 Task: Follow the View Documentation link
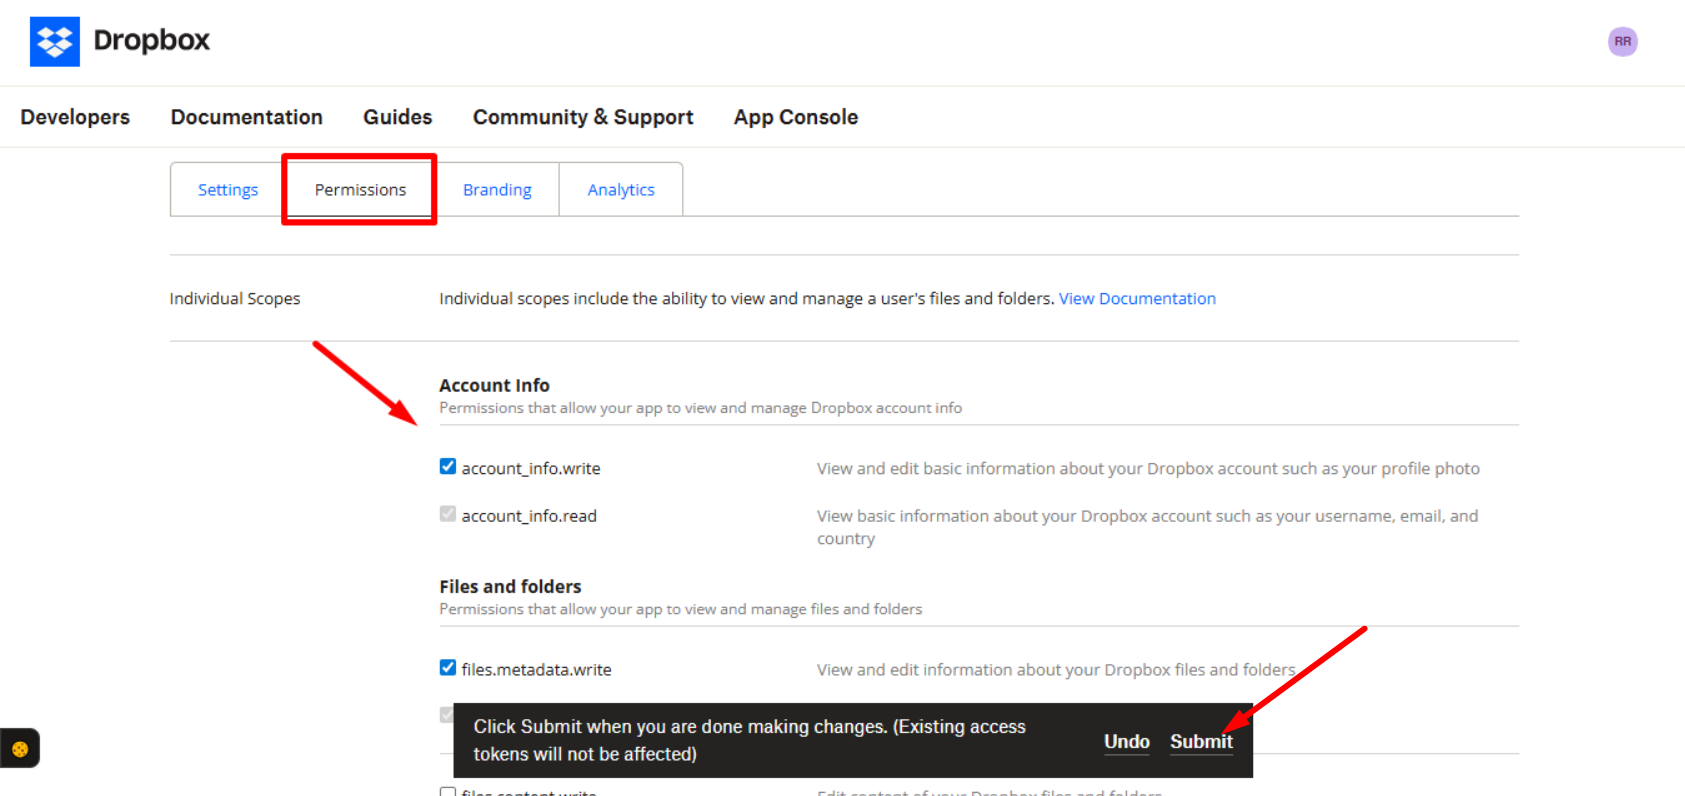tap(1137, 298)
